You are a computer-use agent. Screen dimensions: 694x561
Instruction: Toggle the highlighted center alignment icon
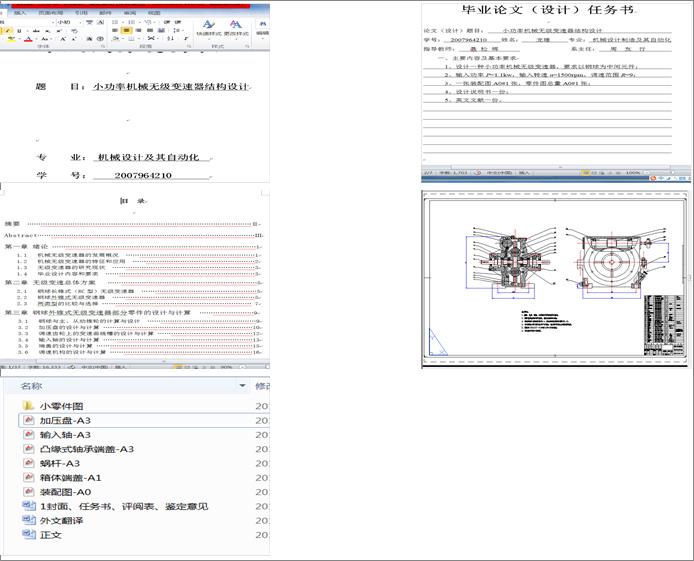tap(127, 31)
